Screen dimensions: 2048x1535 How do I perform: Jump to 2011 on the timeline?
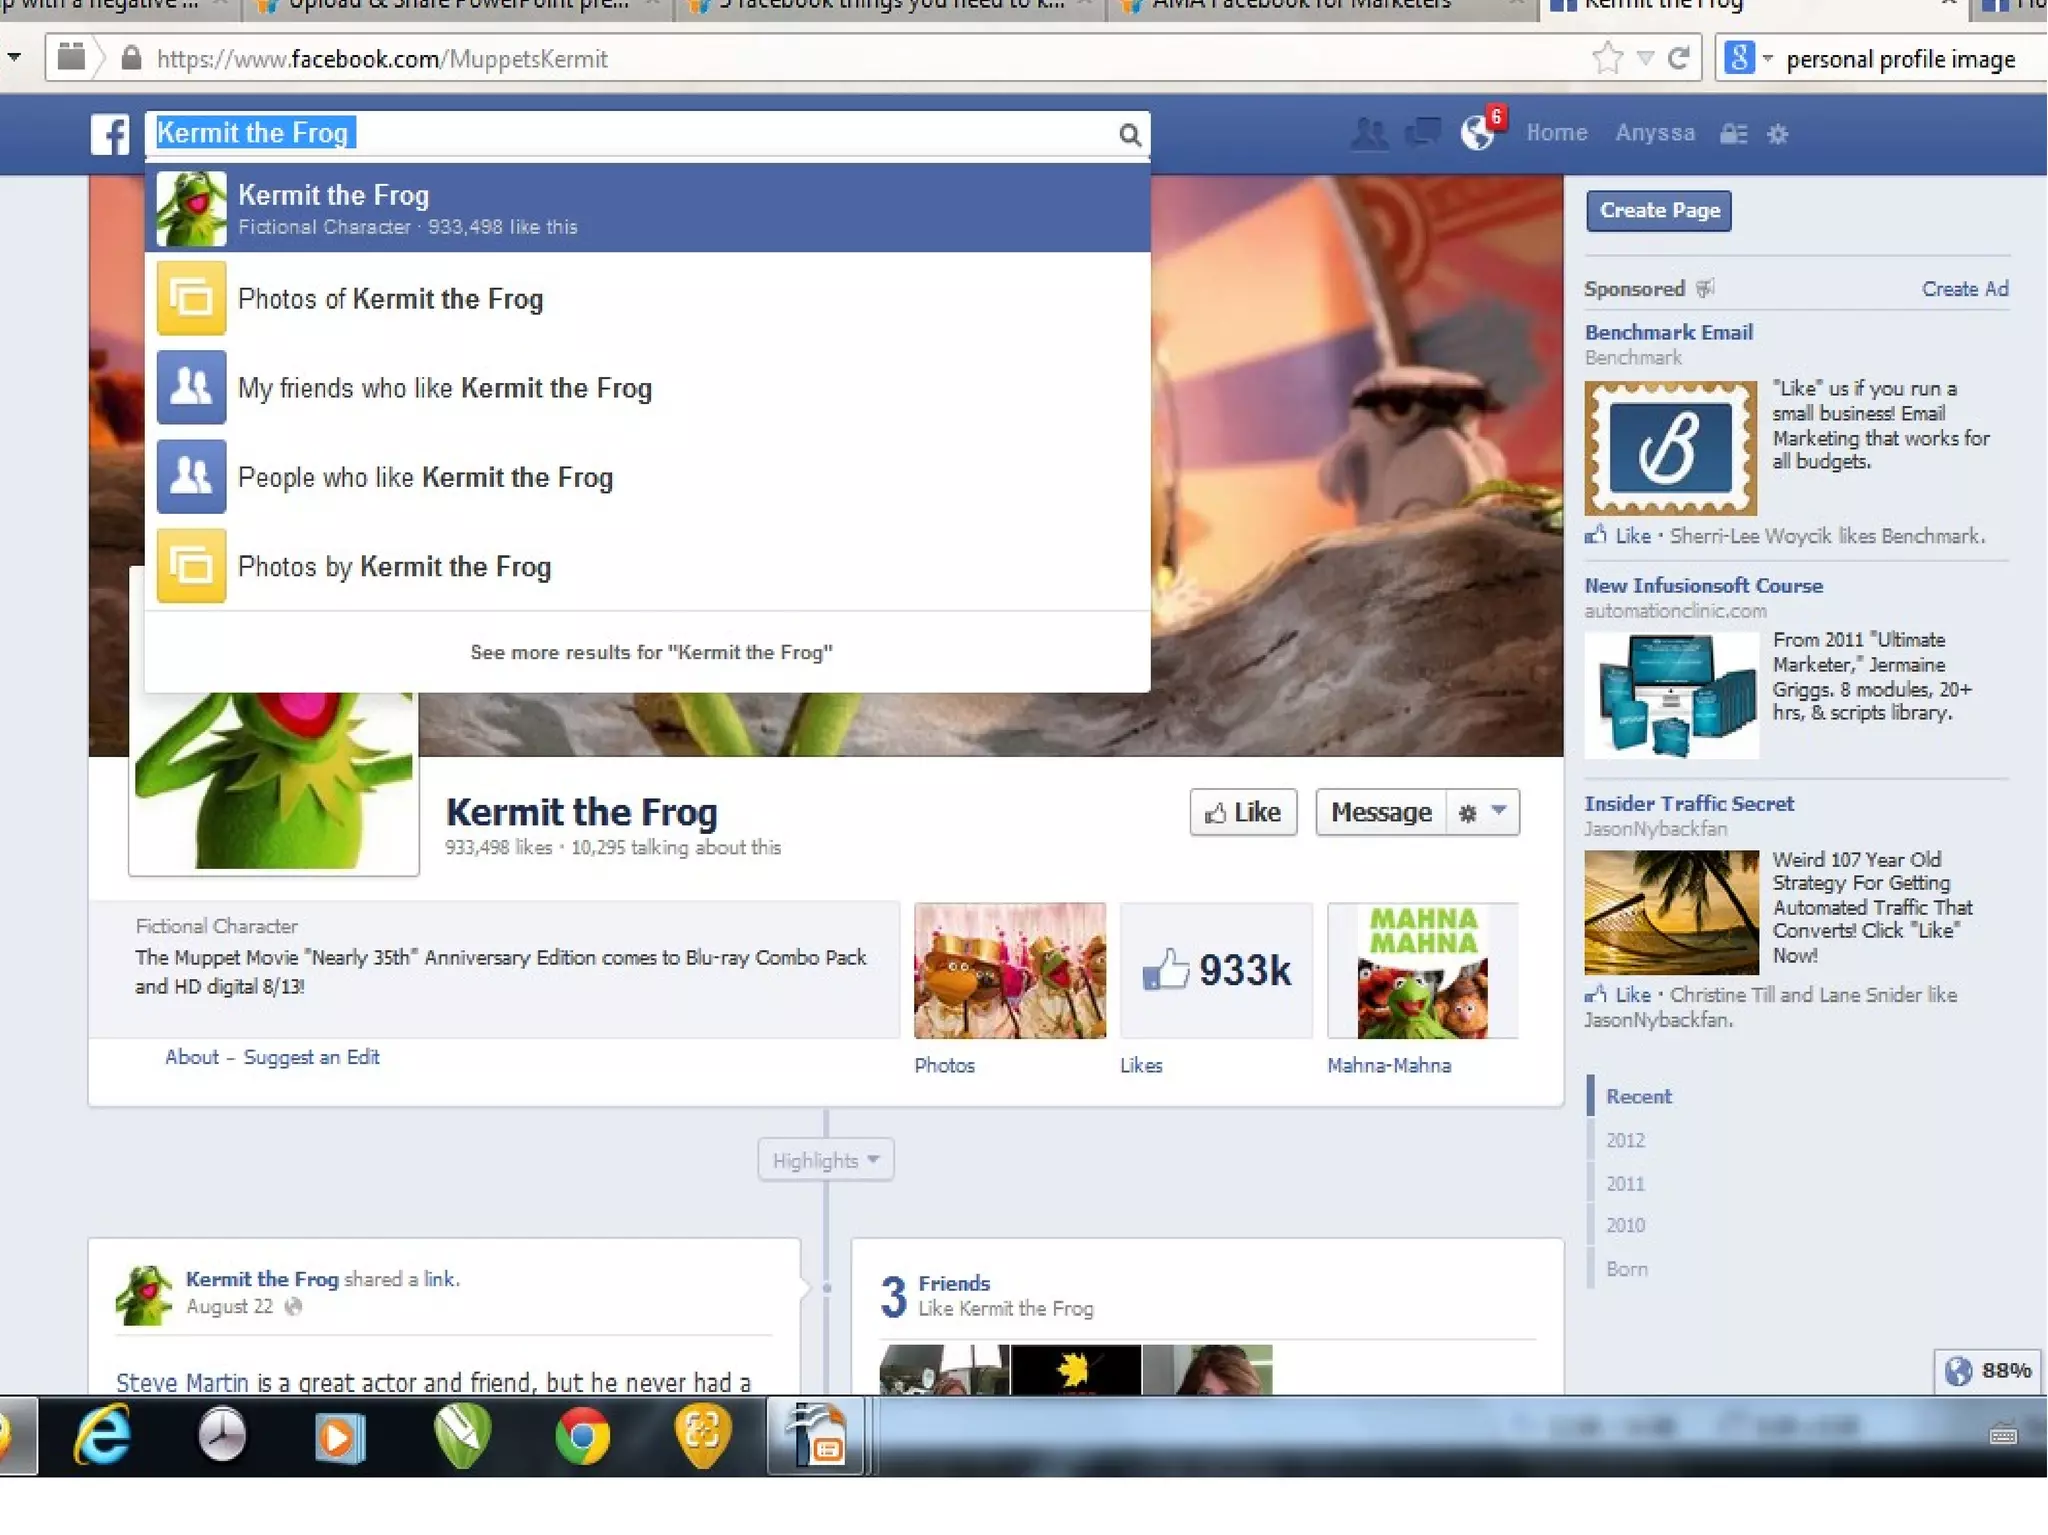click(x=1625, y=1184)
